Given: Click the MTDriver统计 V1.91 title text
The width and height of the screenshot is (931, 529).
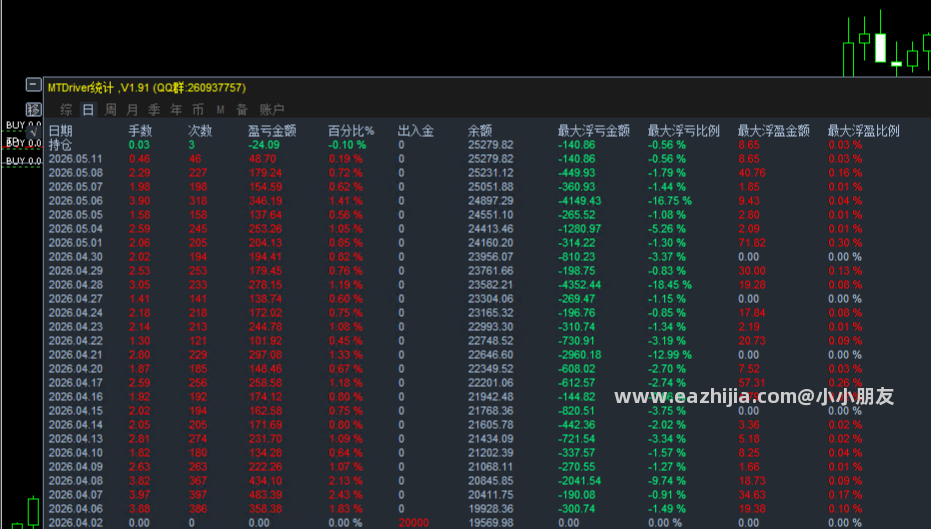Looking at the screenshot, I should (x=146, y=88).
